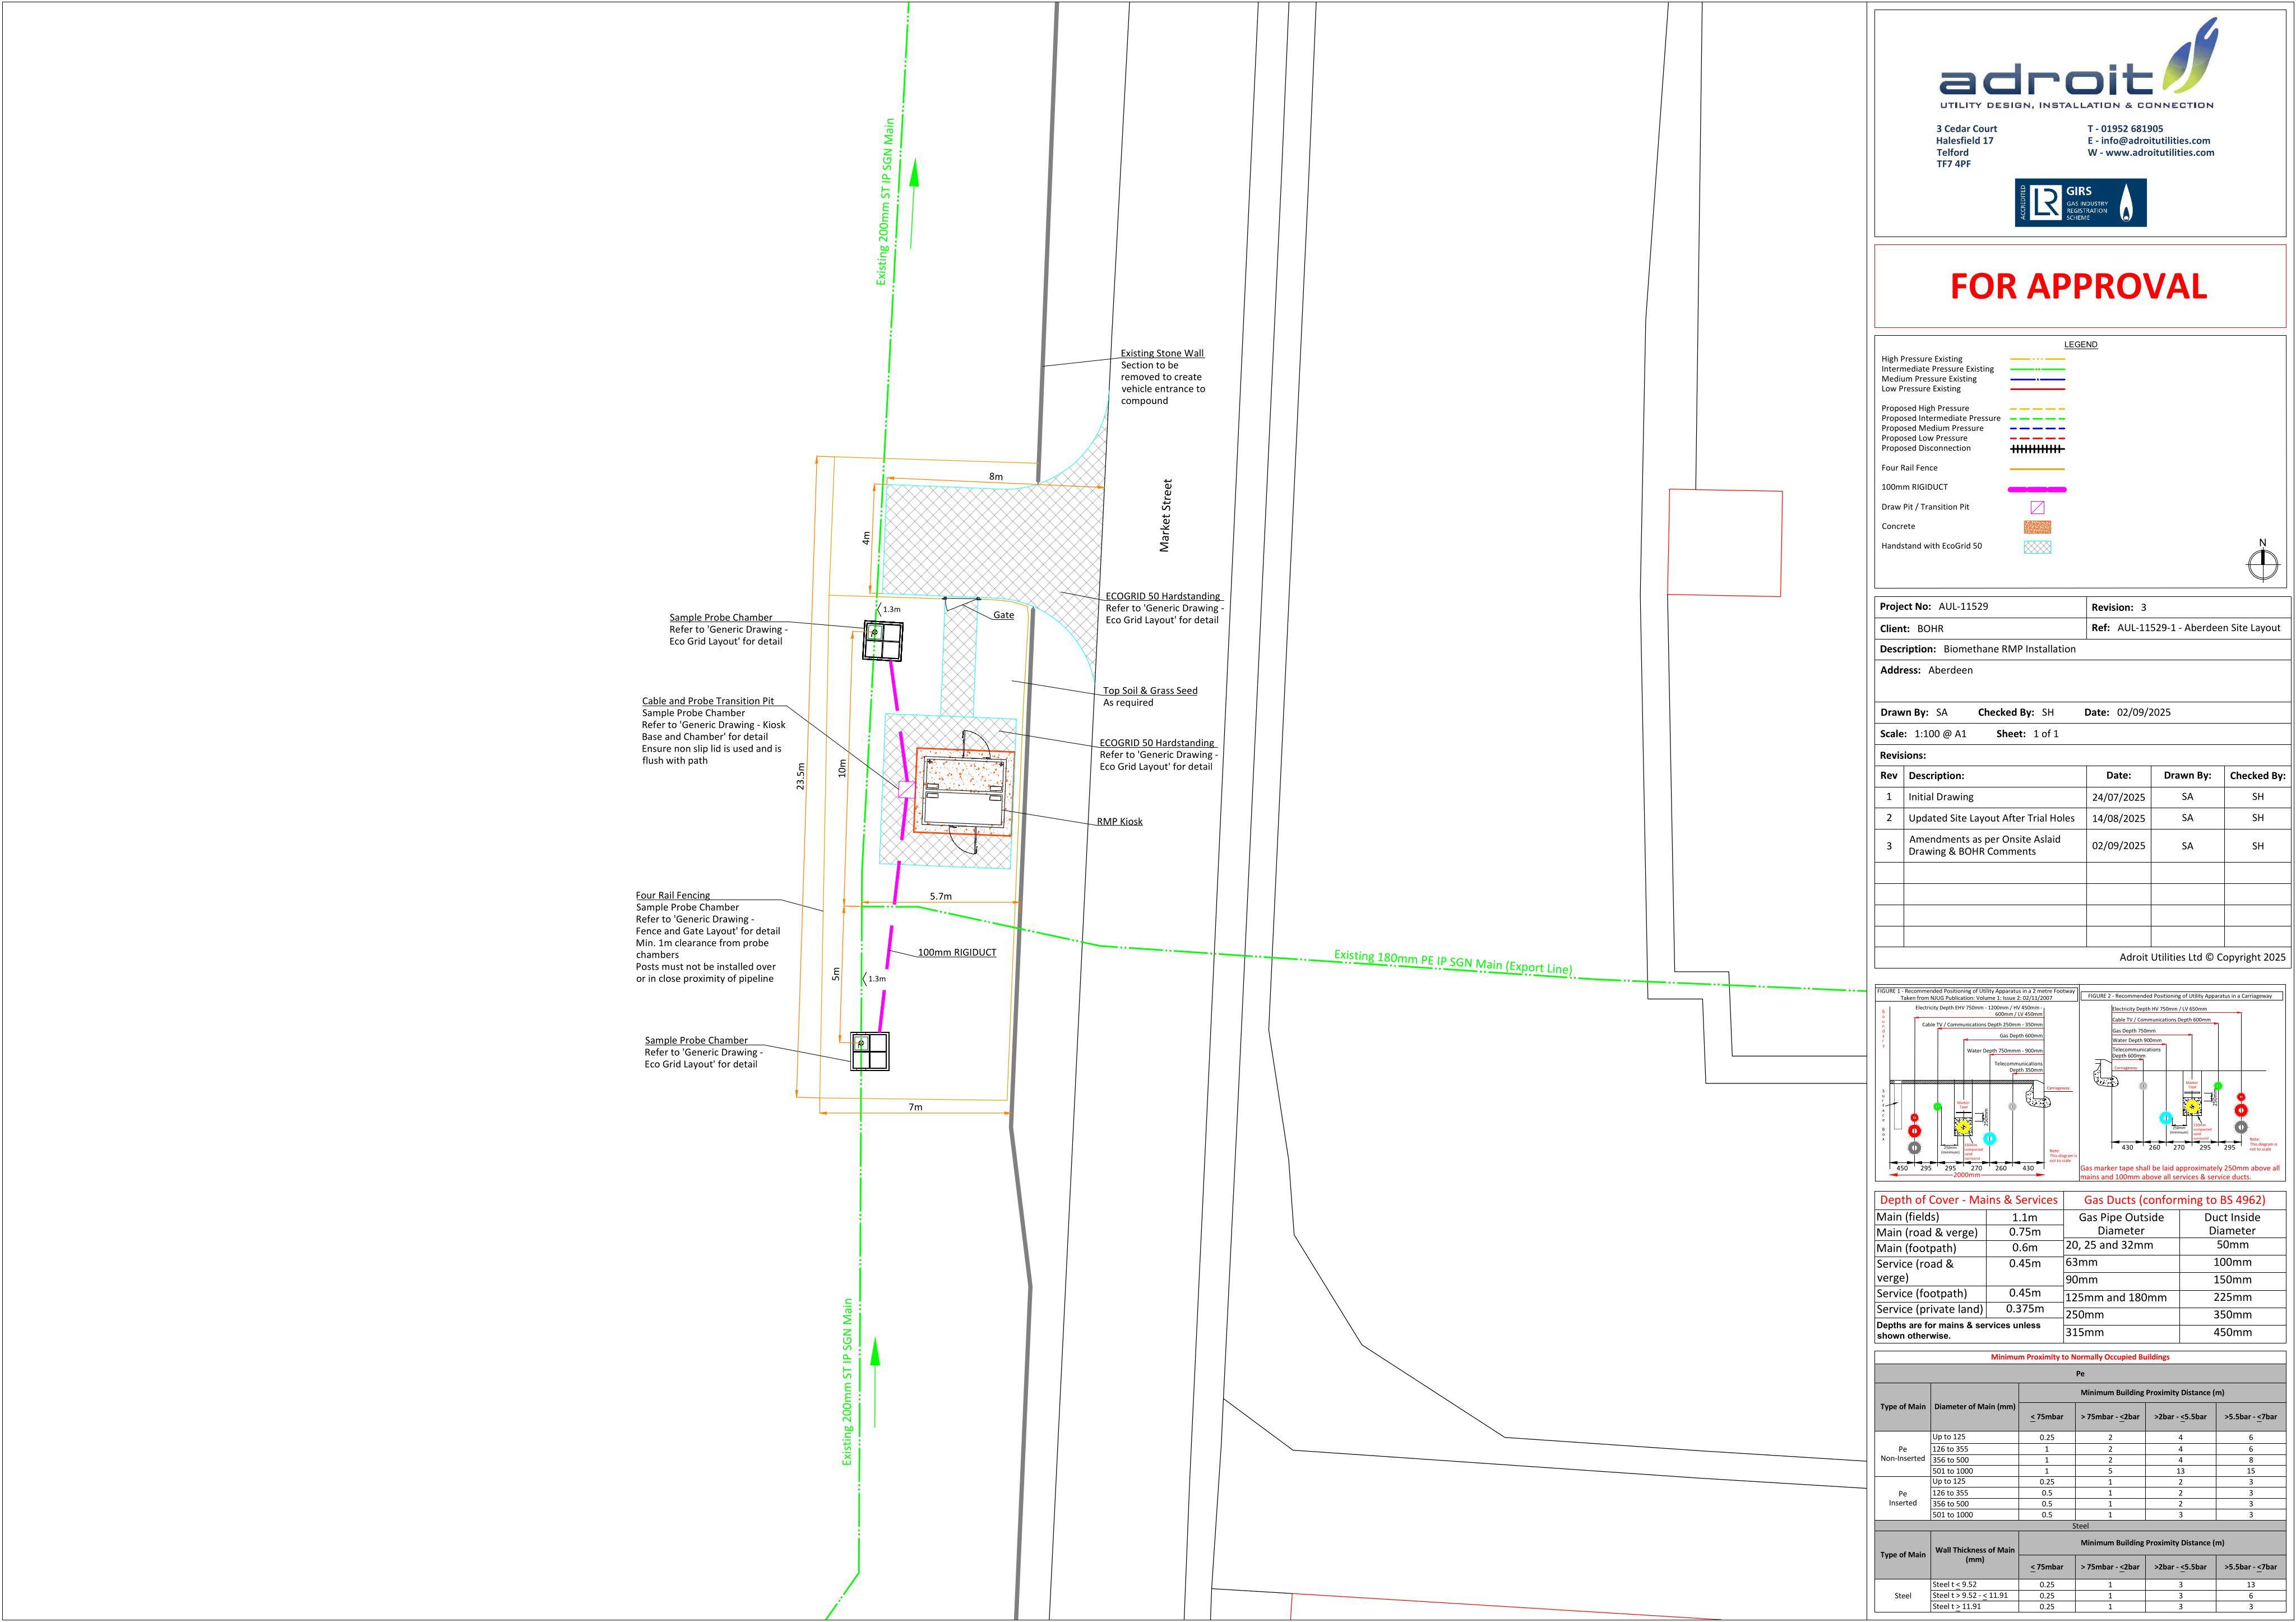
Task: Click the 100mm RIGIDUCT plan label
Action: 957,952
